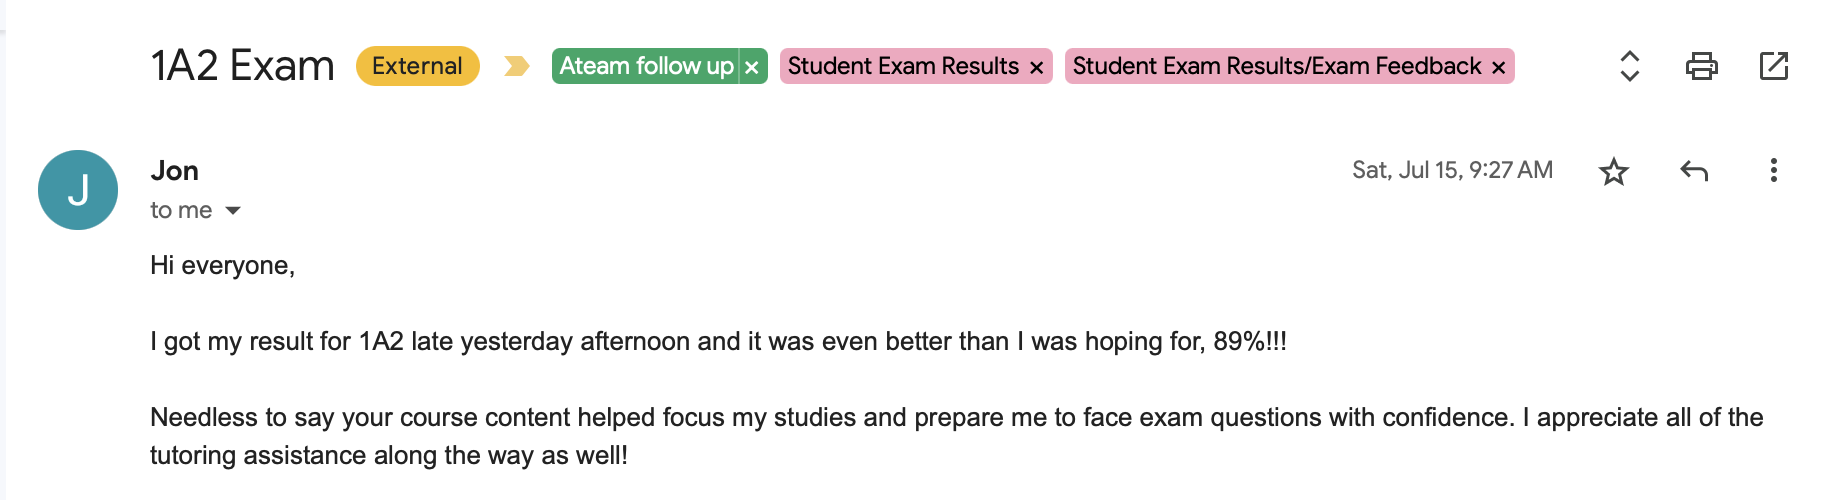Remove the 'Student Exam Results' label

click(1037, 67)
